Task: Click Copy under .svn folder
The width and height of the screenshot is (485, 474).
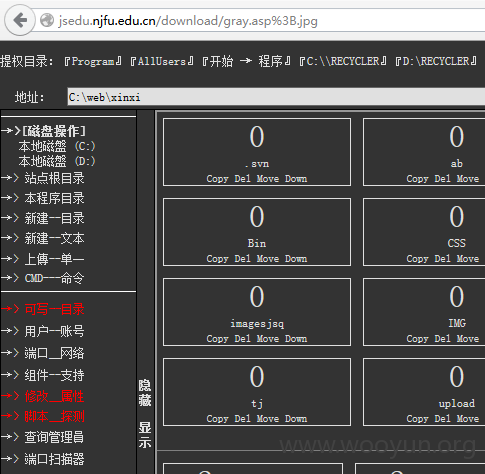Action: coord(217,179)
